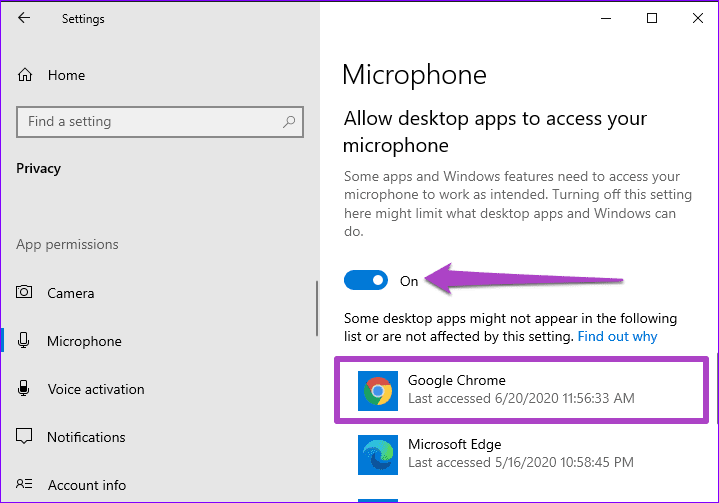Click the Google Chrome app icon
This screenshot has width=719, height=503.
click(378, 391)
